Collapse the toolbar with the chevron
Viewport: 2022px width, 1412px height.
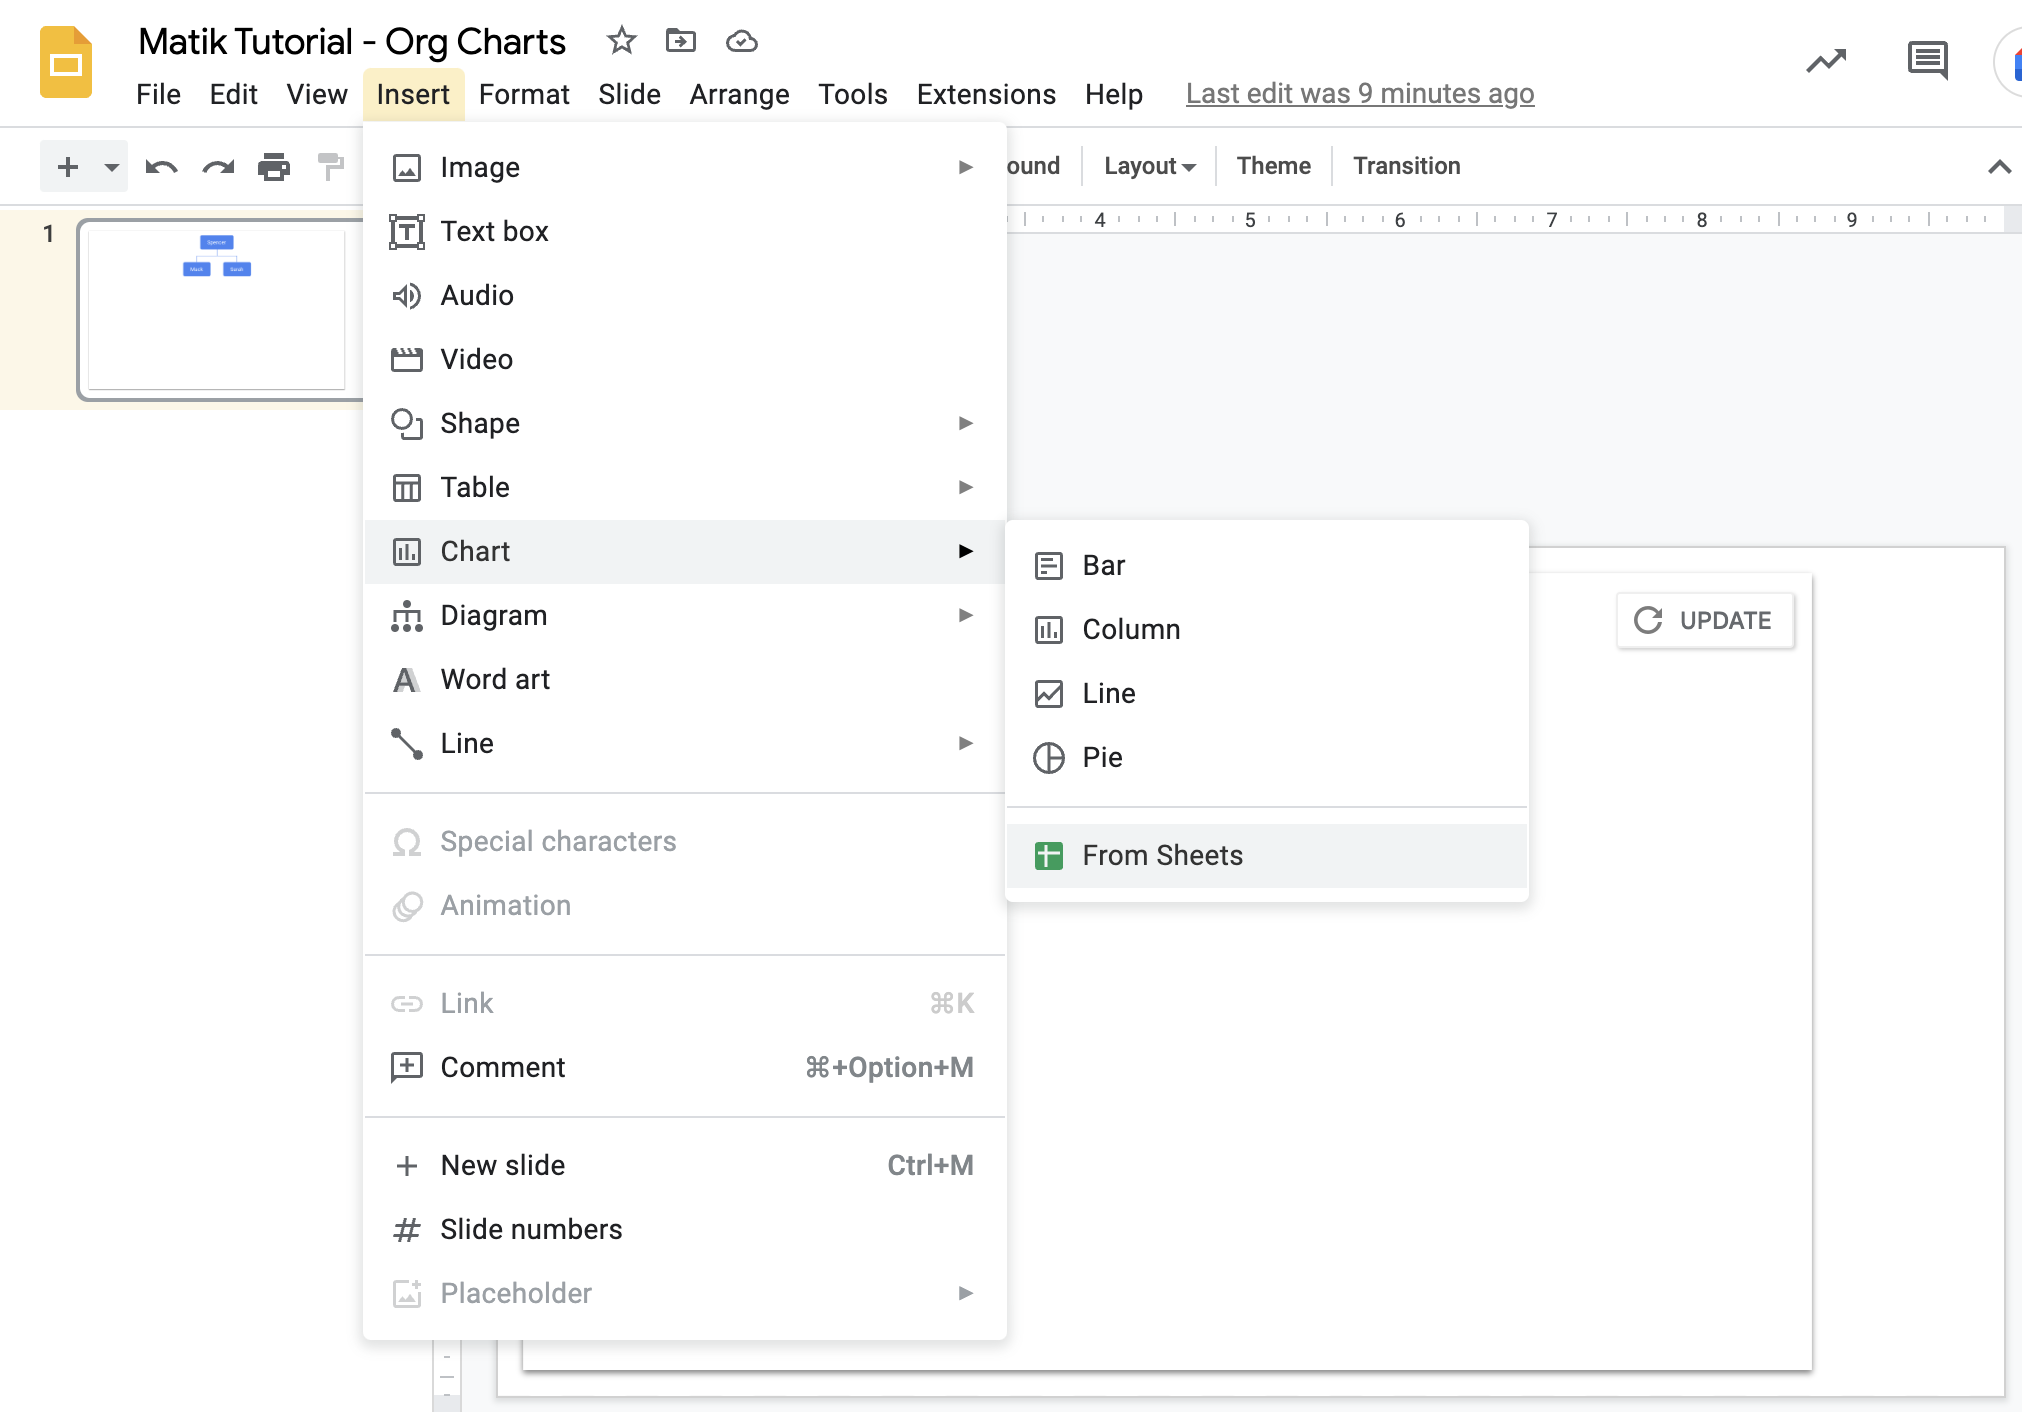[x=1999, y=167]
